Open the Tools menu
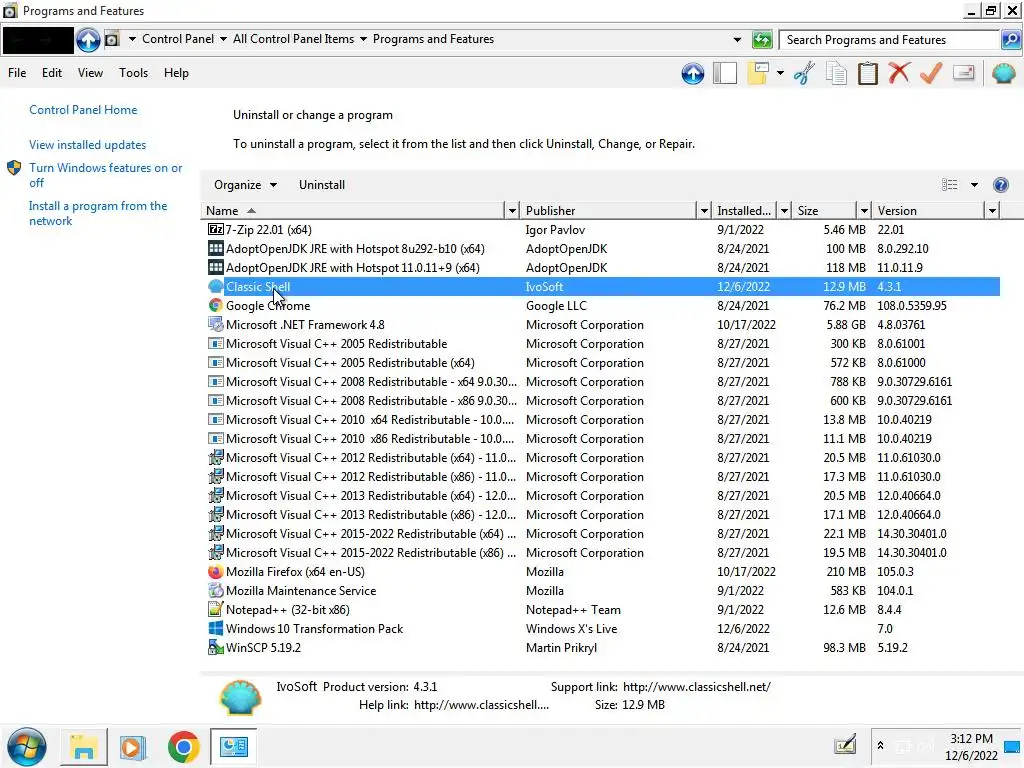The height and width of the screenshot is (768, 1024). (133, 73)
